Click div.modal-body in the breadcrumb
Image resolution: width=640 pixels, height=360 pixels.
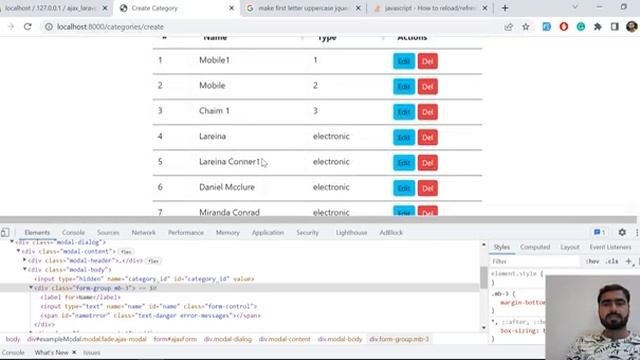(x=340, y=339)
